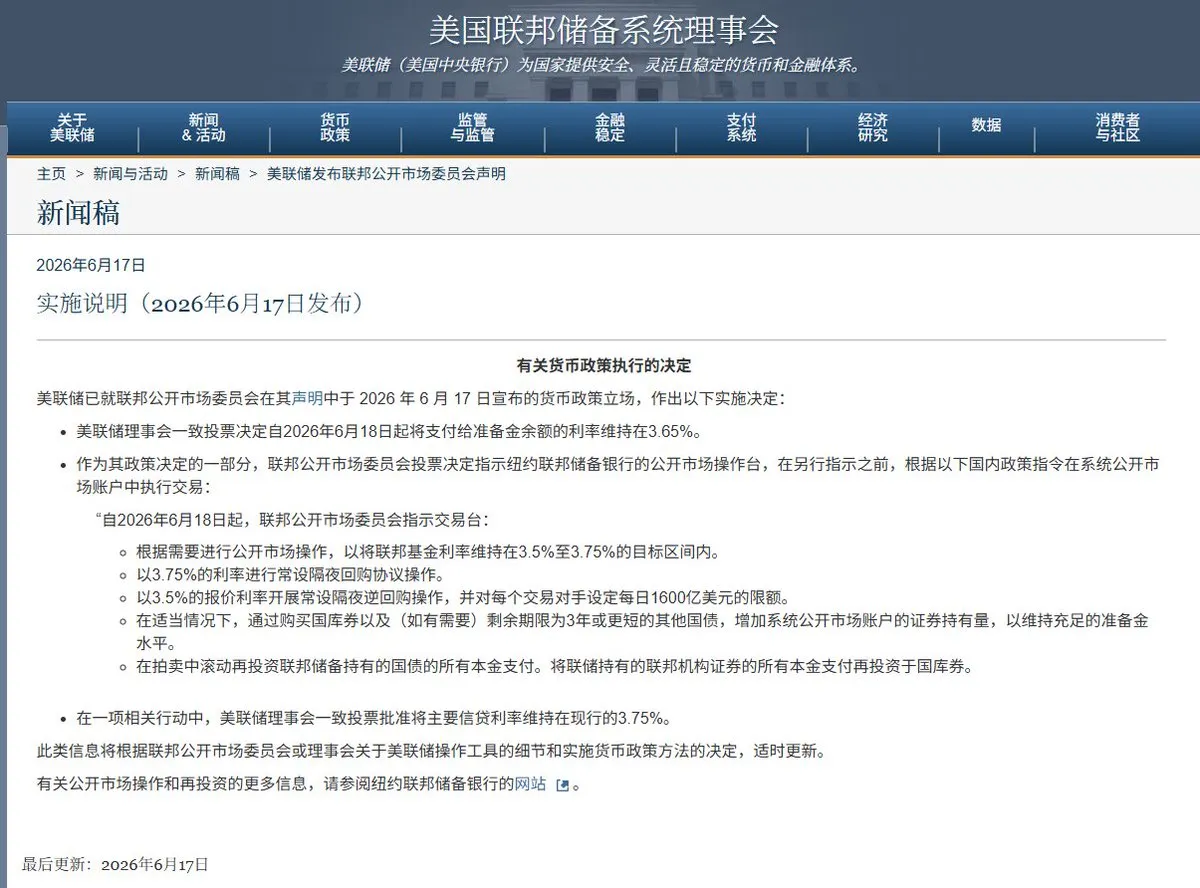Open the 网站 link for New York Fed
The width and height of the screenshot is (1200, 888).
[x=531, y=784]
